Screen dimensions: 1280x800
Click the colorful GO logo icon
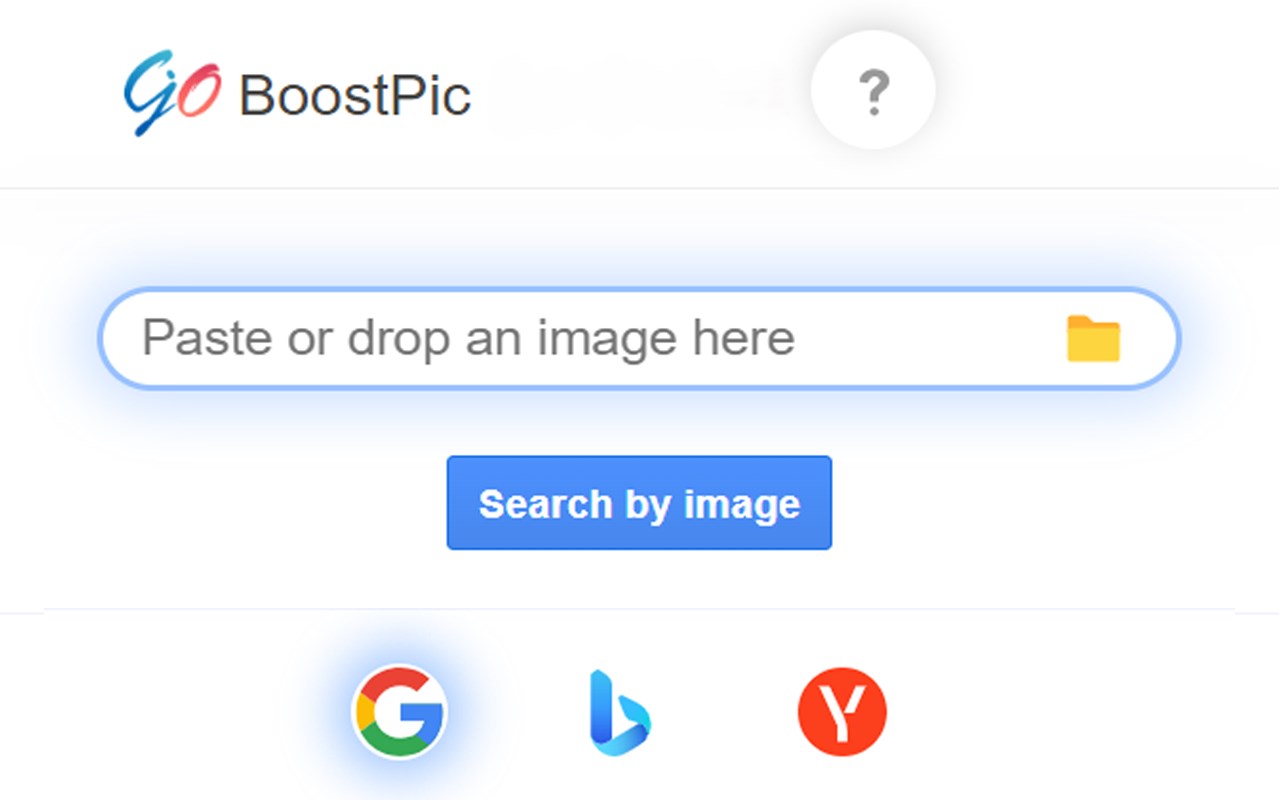tap(171, 92)
